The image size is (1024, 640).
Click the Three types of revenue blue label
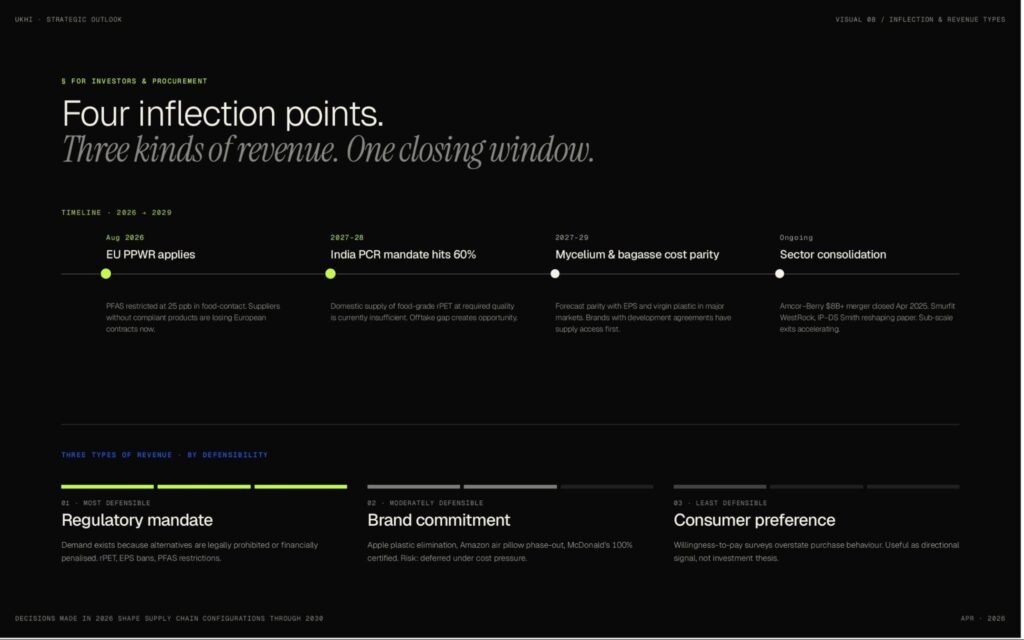click(165, 455)
